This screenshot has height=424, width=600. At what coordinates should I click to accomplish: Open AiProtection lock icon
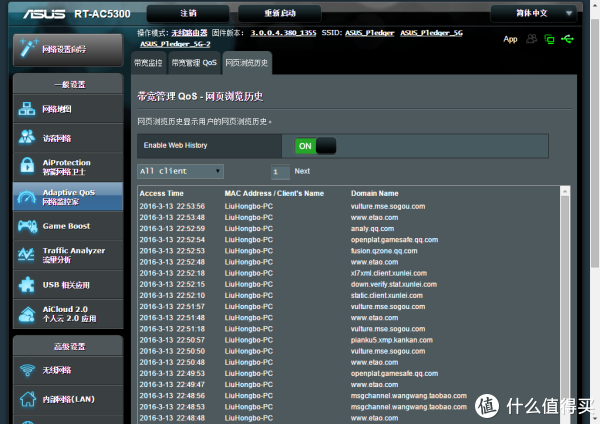(27, 165)
